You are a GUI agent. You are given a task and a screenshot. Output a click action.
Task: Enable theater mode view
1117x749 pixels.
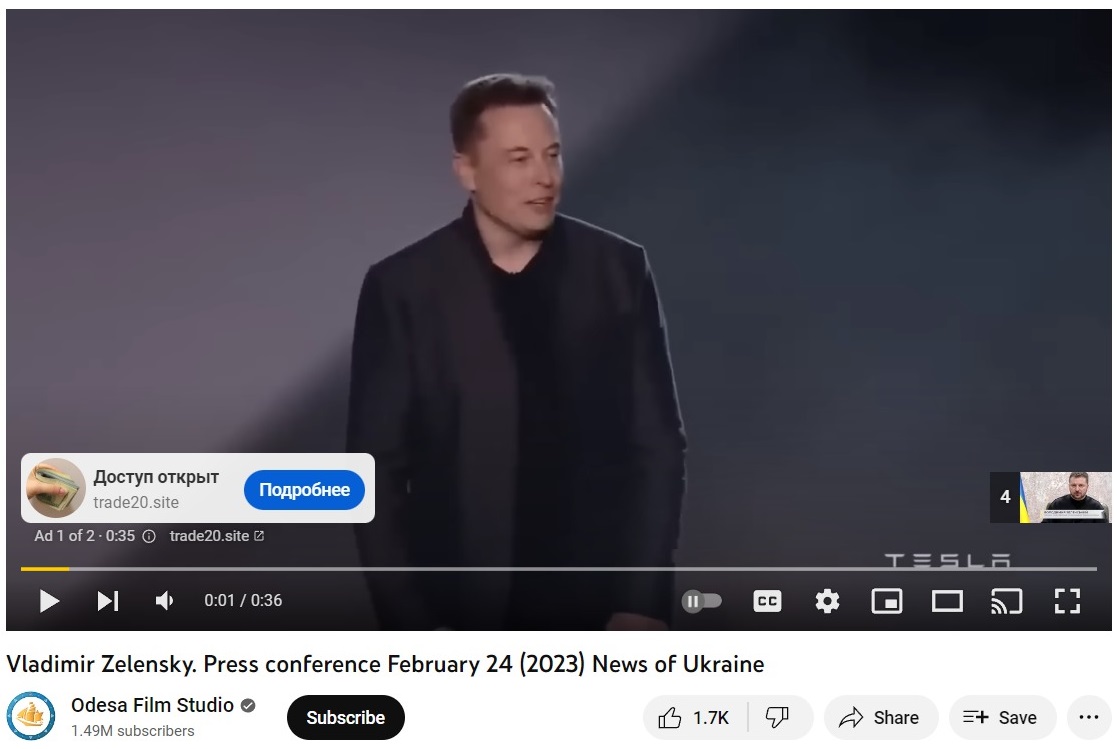947,601
